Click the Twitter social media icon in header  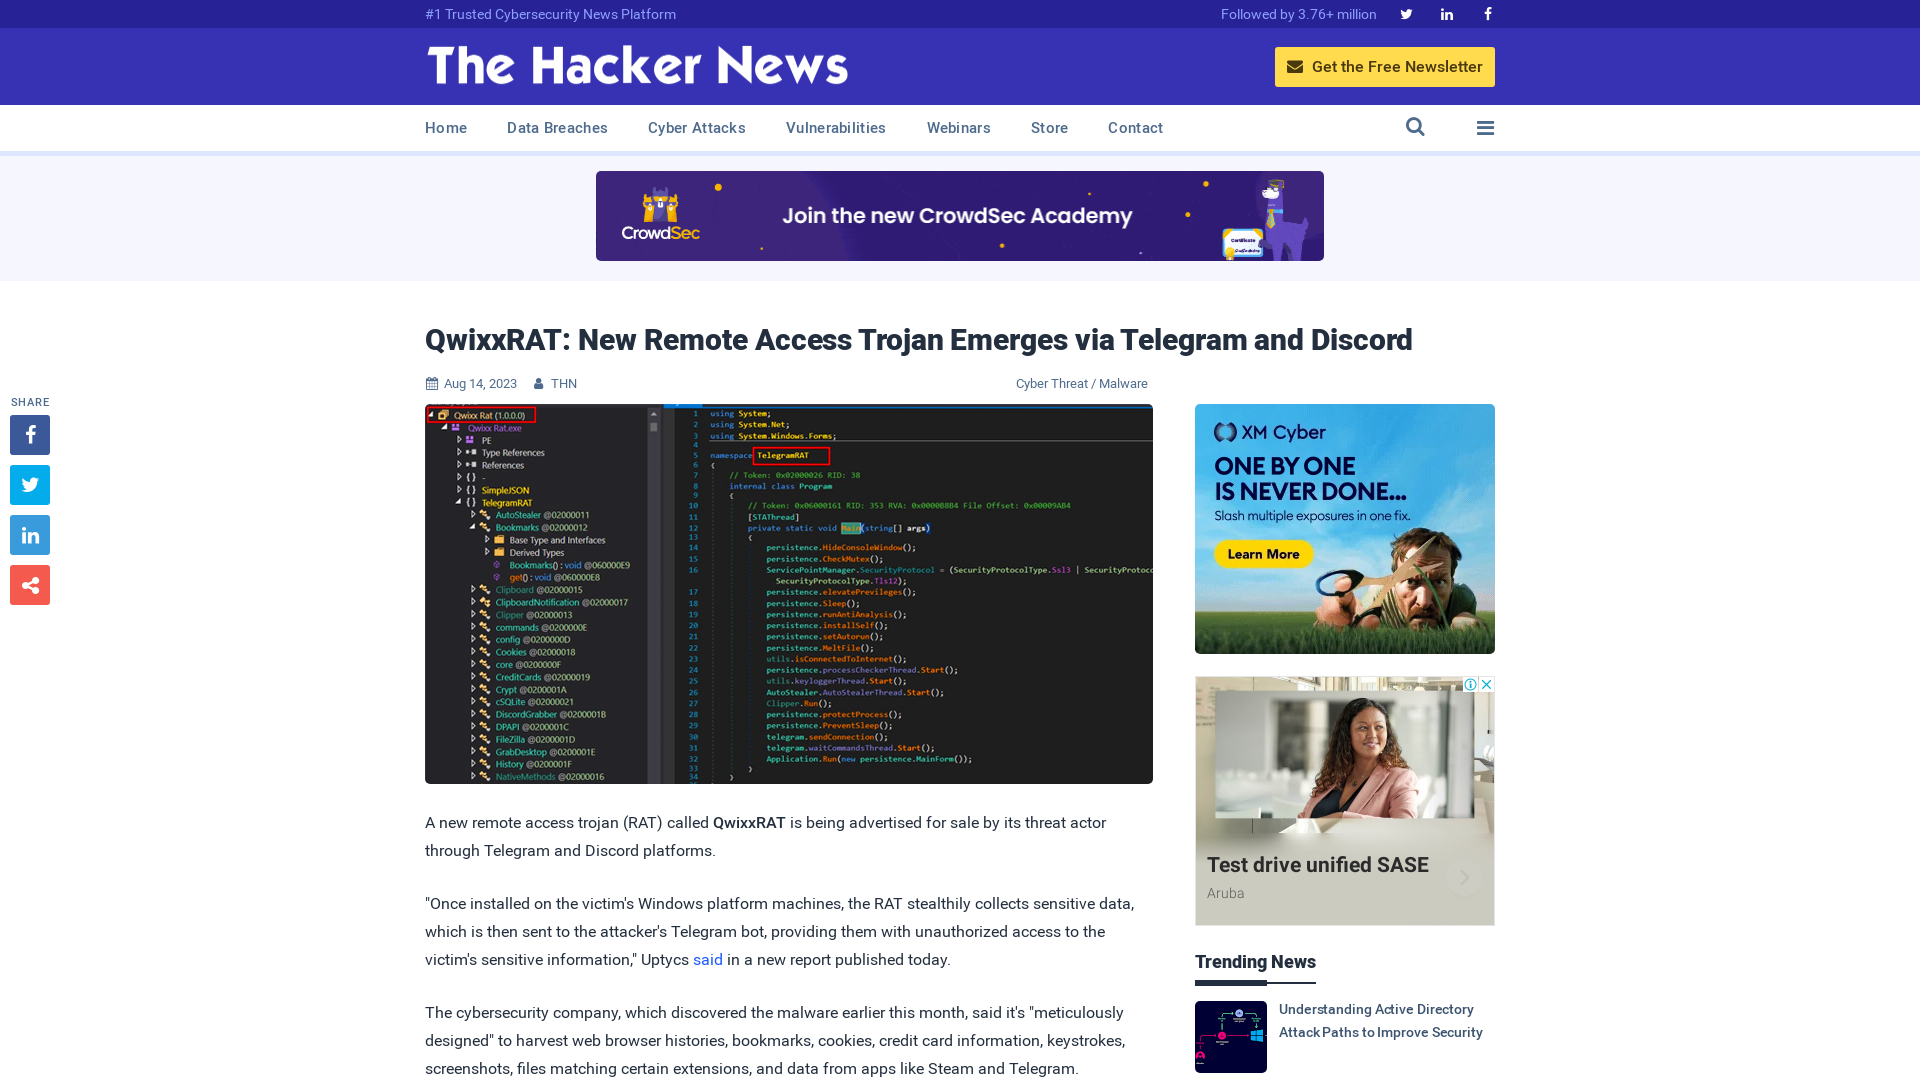1406,13
